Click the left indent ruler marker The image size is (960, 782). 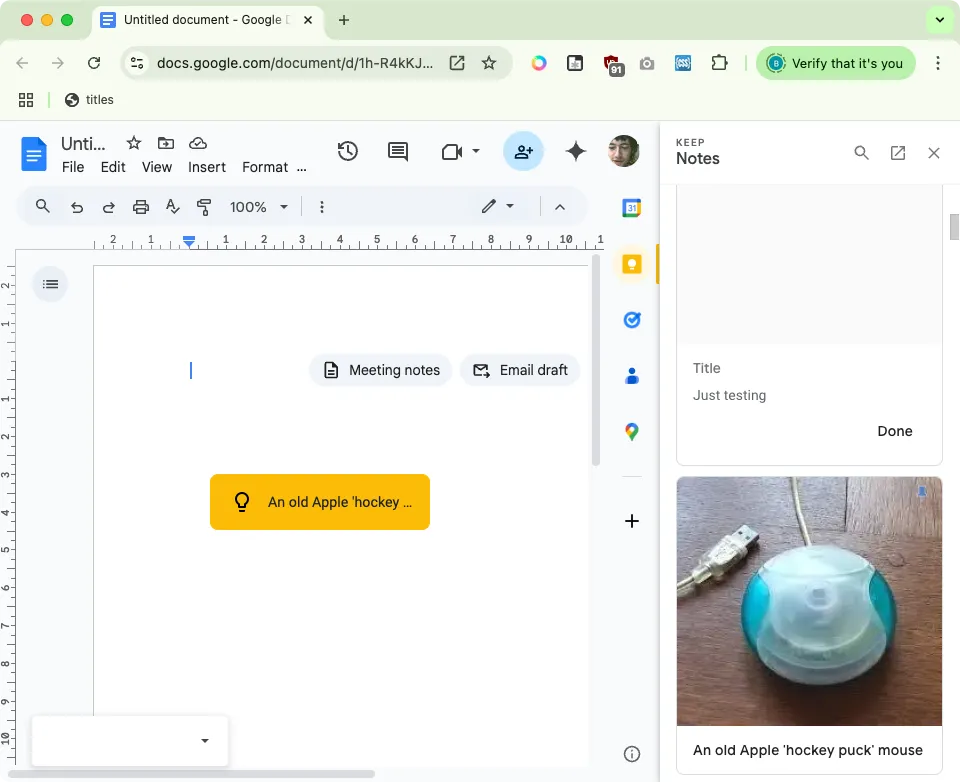coord(189,241)
